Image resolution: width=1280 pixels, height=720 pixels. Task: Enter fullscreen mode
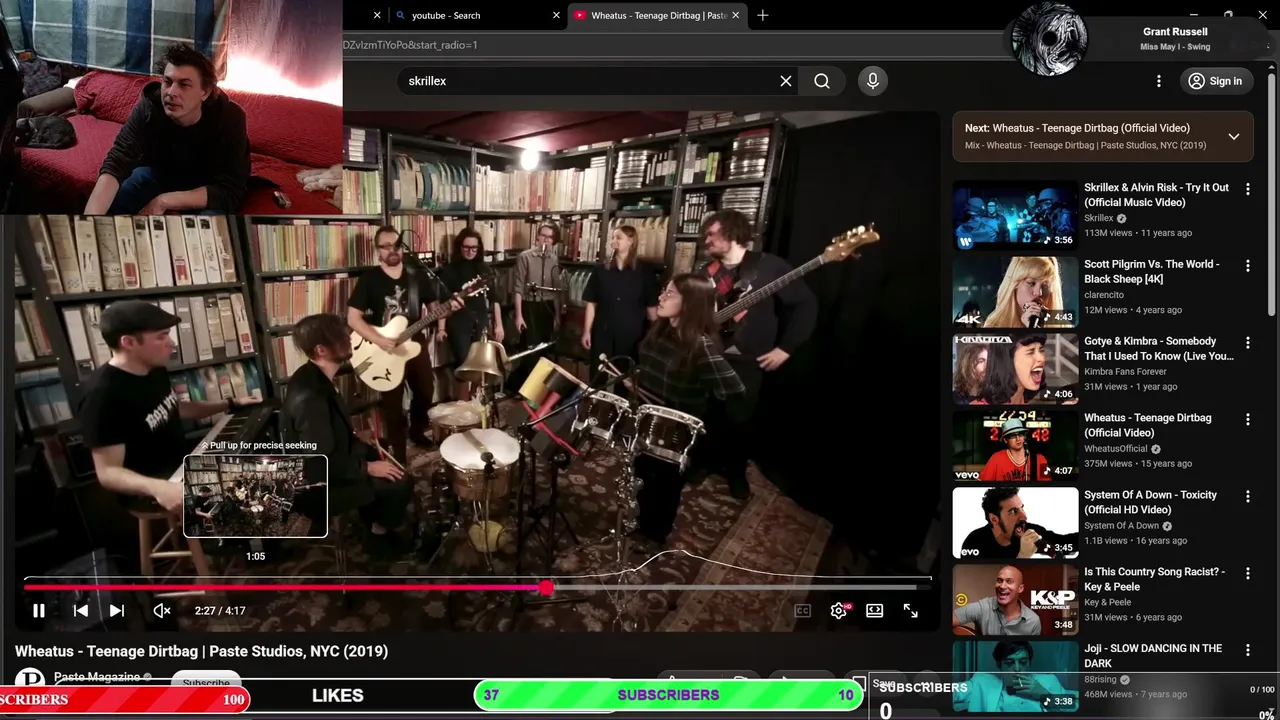pyautogui.click(x=911, y=611)
